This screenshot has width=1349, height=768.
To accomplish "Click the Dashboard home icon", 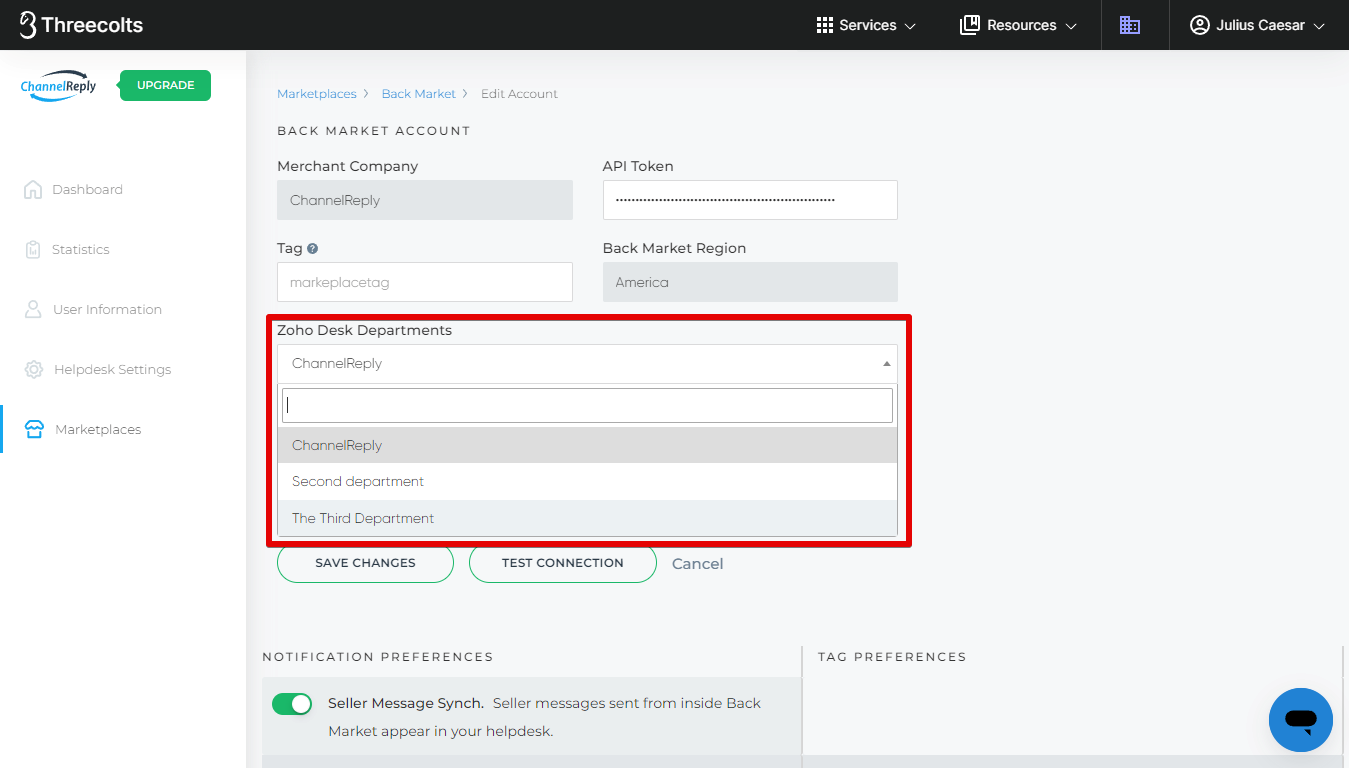I will tap(33, 189).
